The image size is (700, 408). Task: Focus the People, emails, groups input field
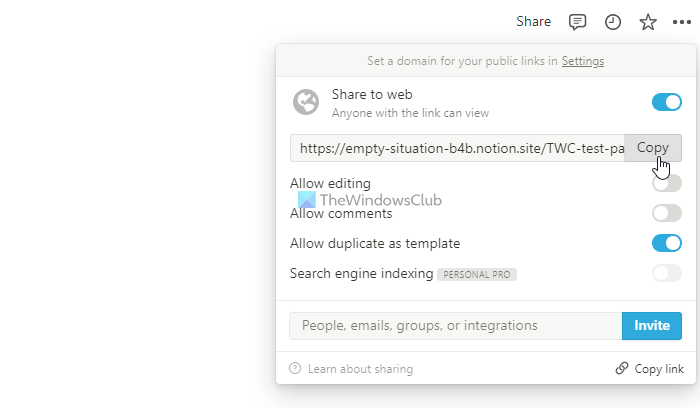point(455,325)
